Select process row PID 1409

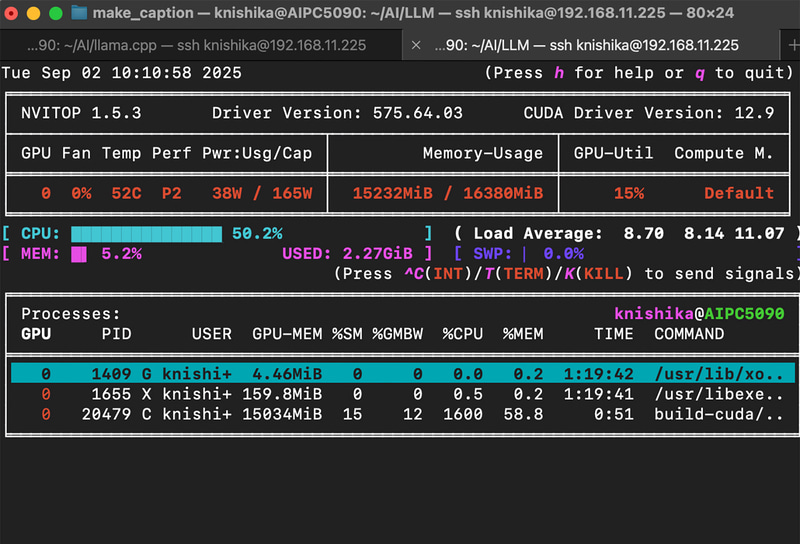point(403,374)
